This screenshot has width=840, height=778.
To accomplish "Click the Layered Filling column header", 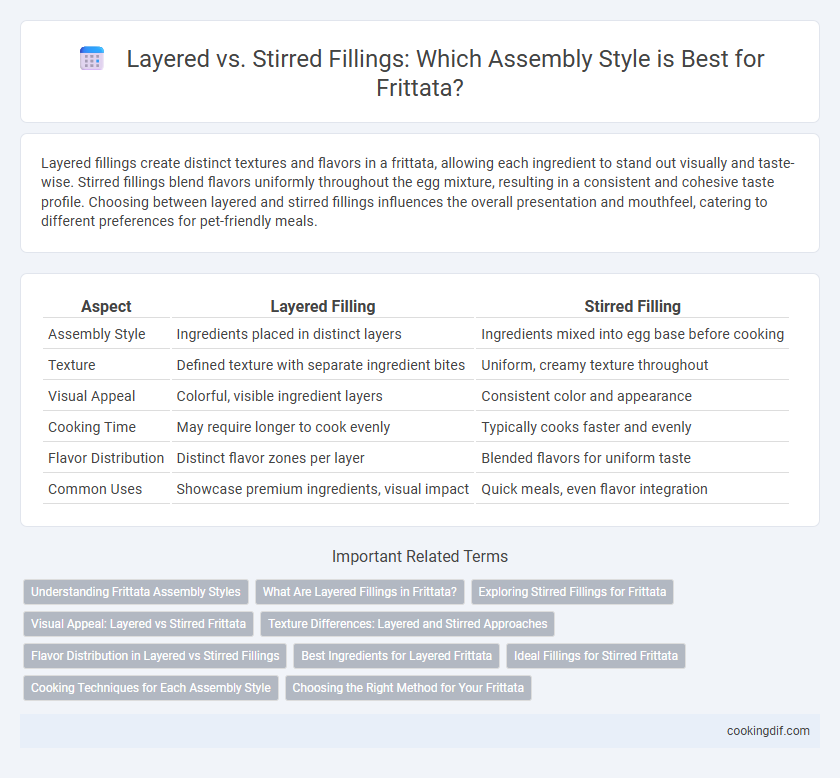I will click(322, 306).
